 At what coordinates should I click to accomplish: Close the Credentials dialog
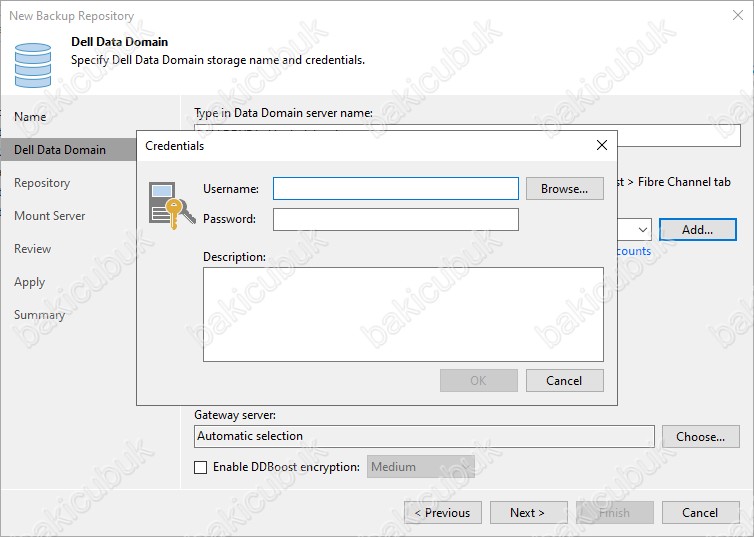[x=602, y=145]
